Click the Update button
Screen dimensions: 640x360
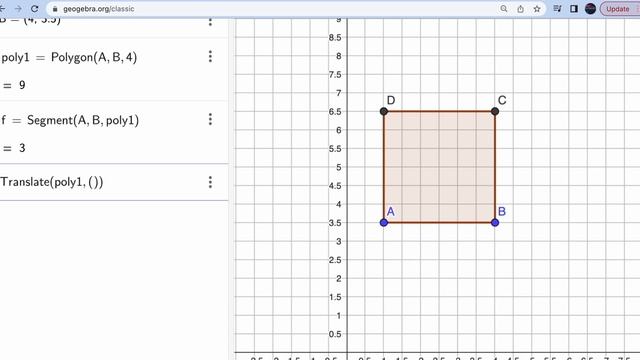619,9
